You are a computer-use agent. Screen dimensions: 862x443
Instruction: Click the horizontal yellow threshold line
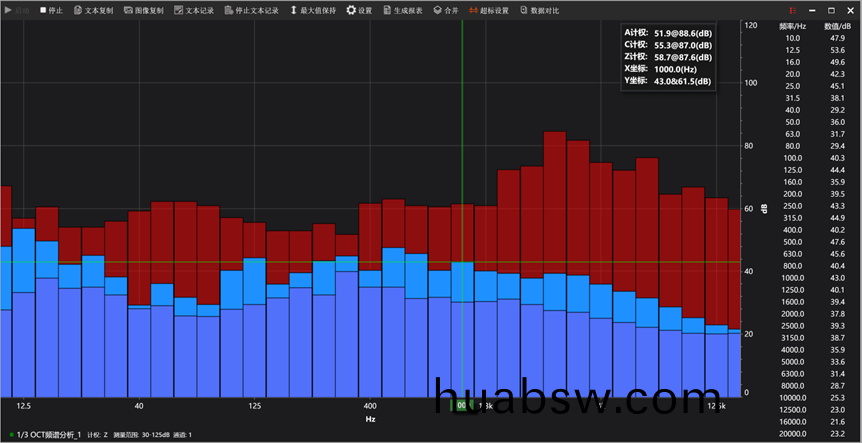pos(300,263)
